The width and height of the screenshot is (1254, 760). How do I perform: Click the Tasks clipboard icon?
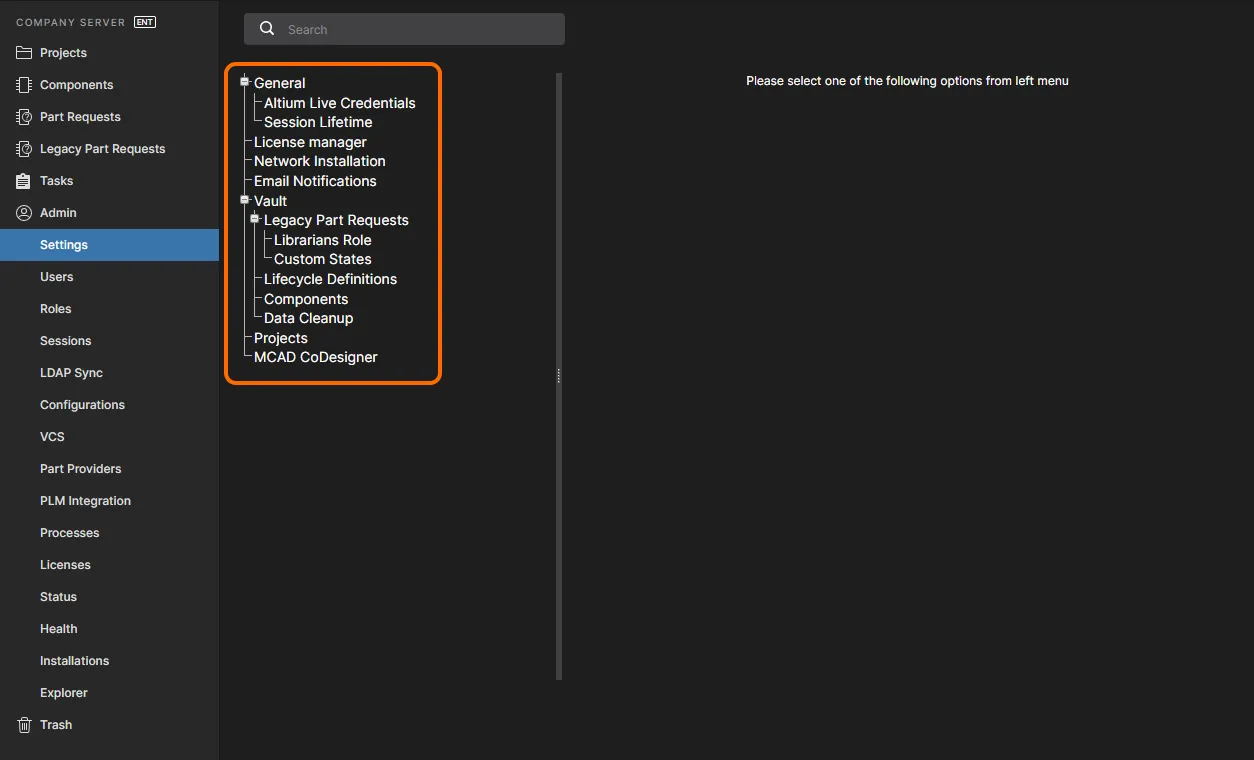24,181
